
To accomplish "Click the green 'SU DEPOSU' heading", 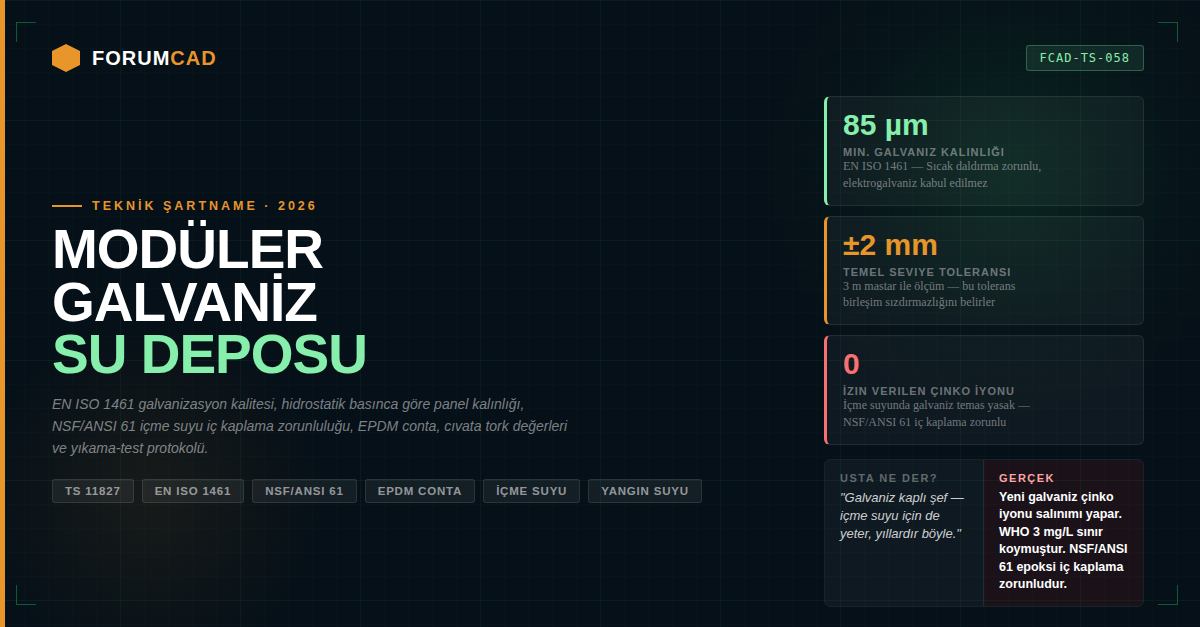I will tap(209, 353).
